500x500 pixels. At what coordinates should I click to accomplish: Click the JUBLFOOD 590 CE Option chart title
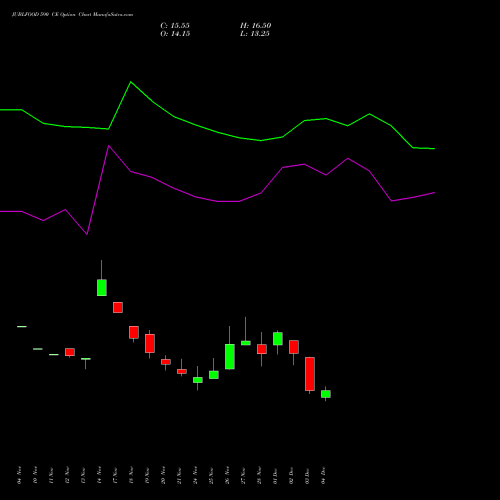72,15
